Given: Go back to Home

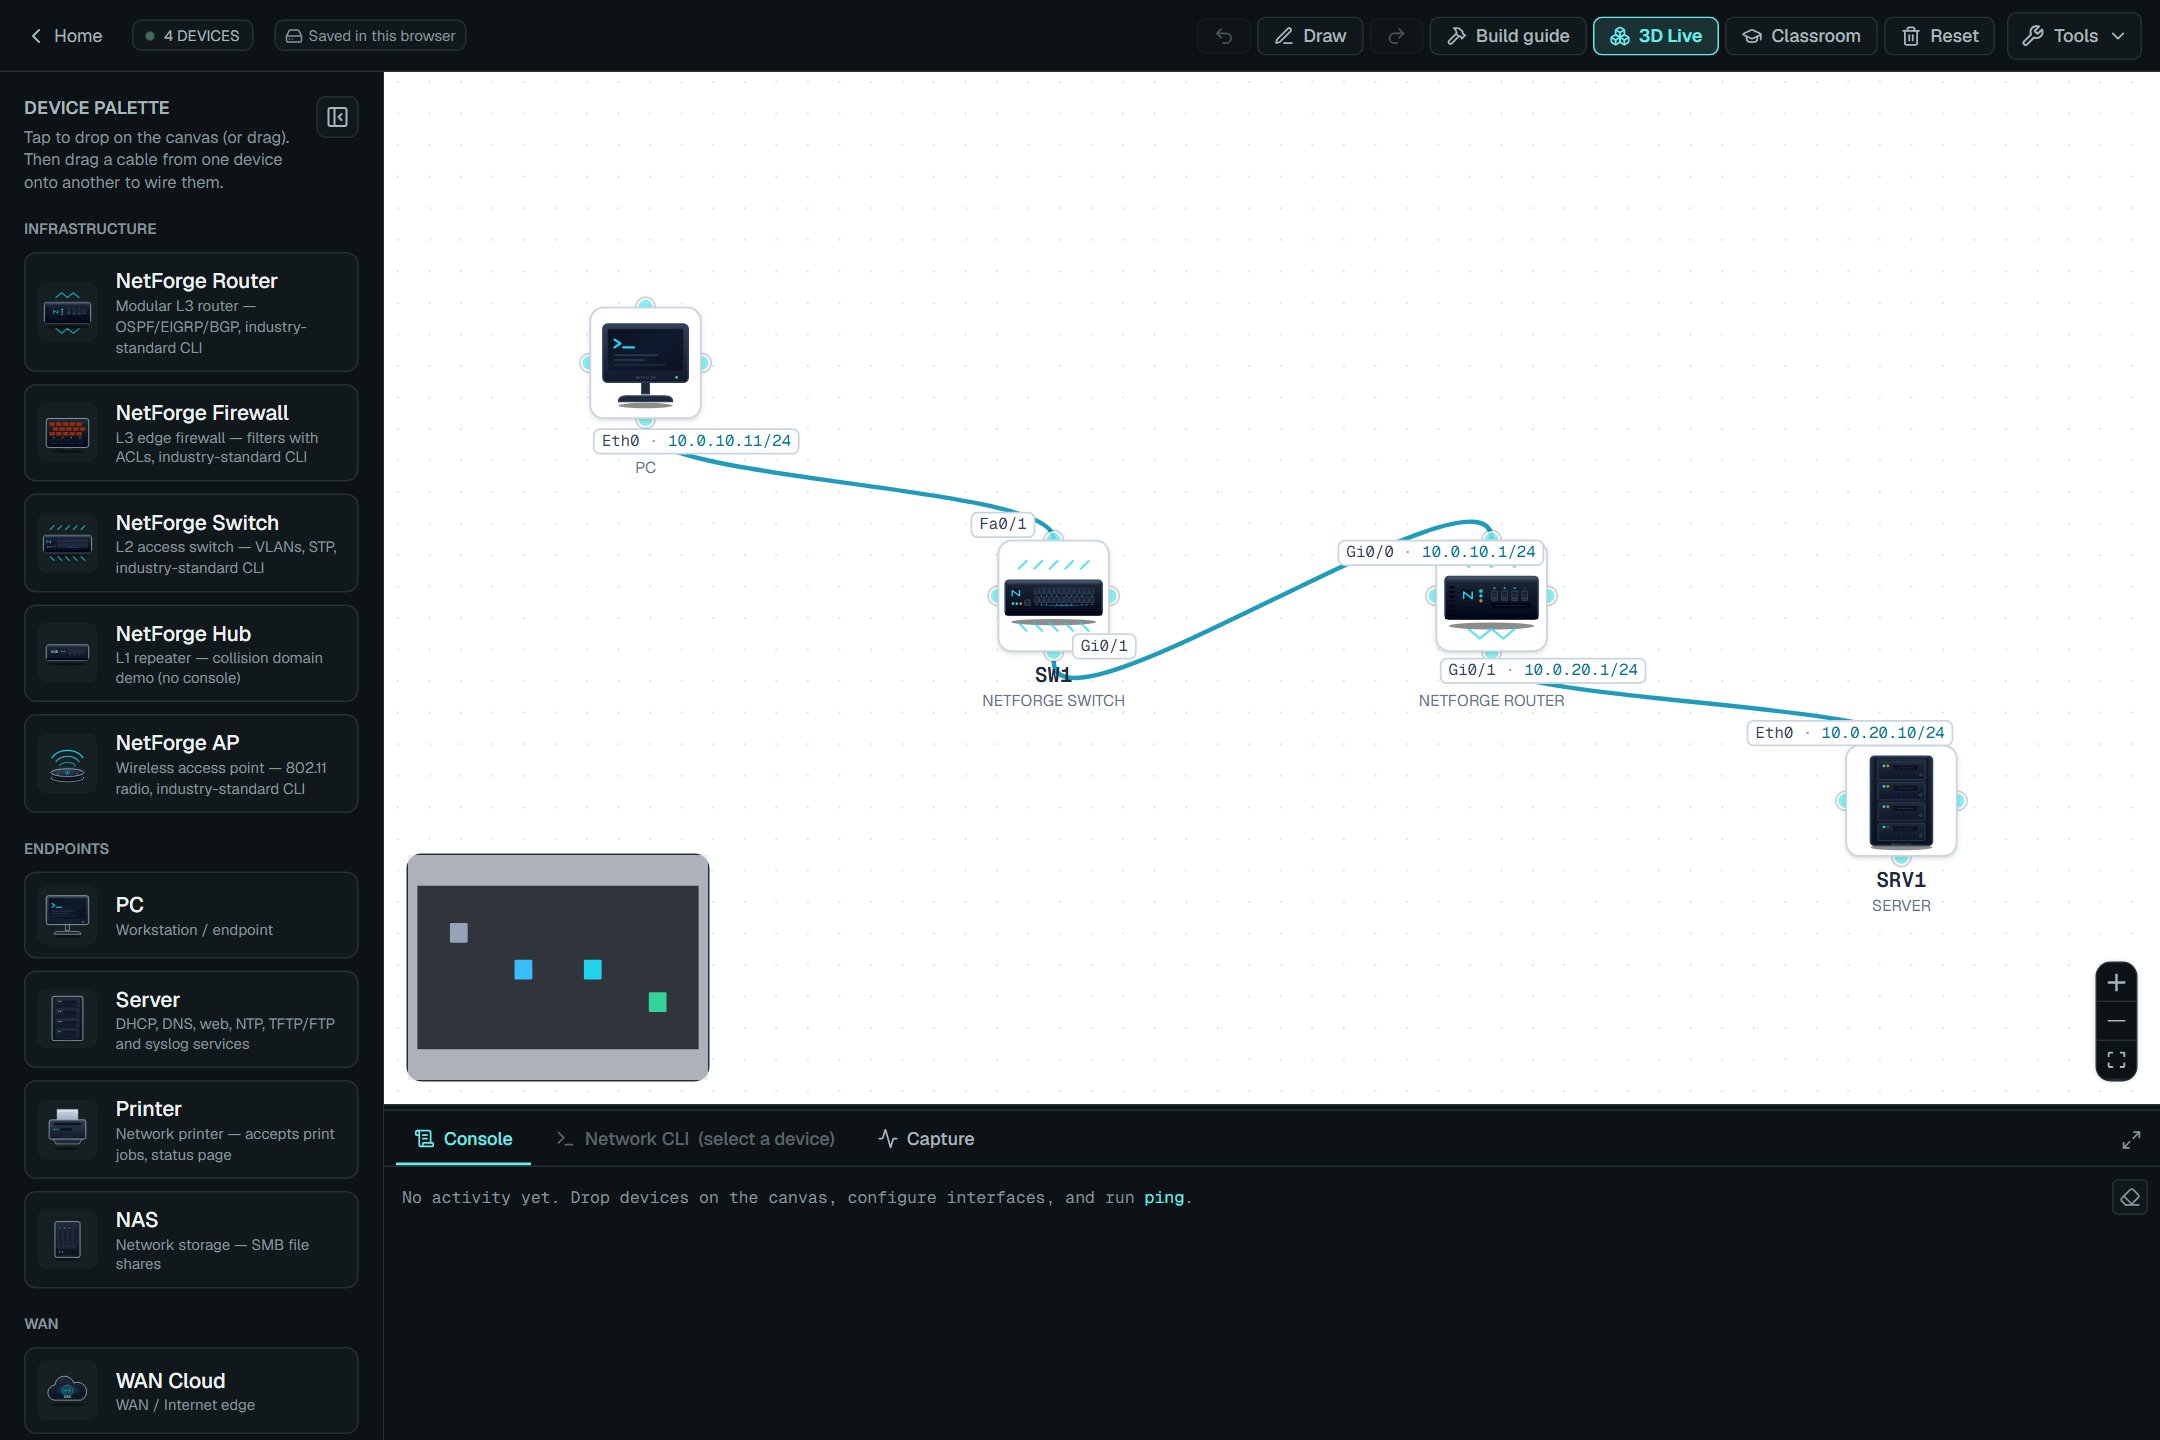Looking at the screenshot, I should coord(66,36).
